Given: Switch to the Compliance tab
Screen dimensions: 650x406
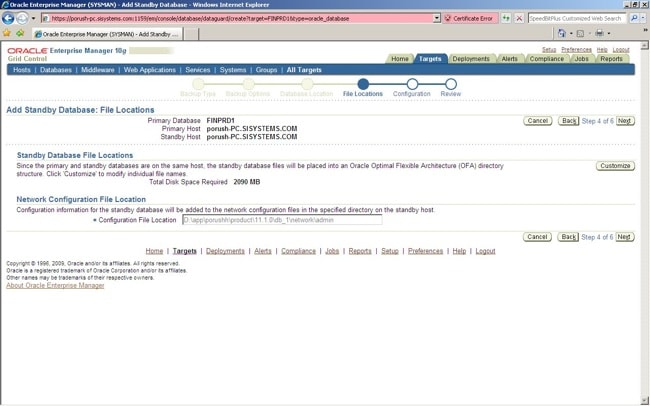Looking at the screenshot, I should [546, 59].
